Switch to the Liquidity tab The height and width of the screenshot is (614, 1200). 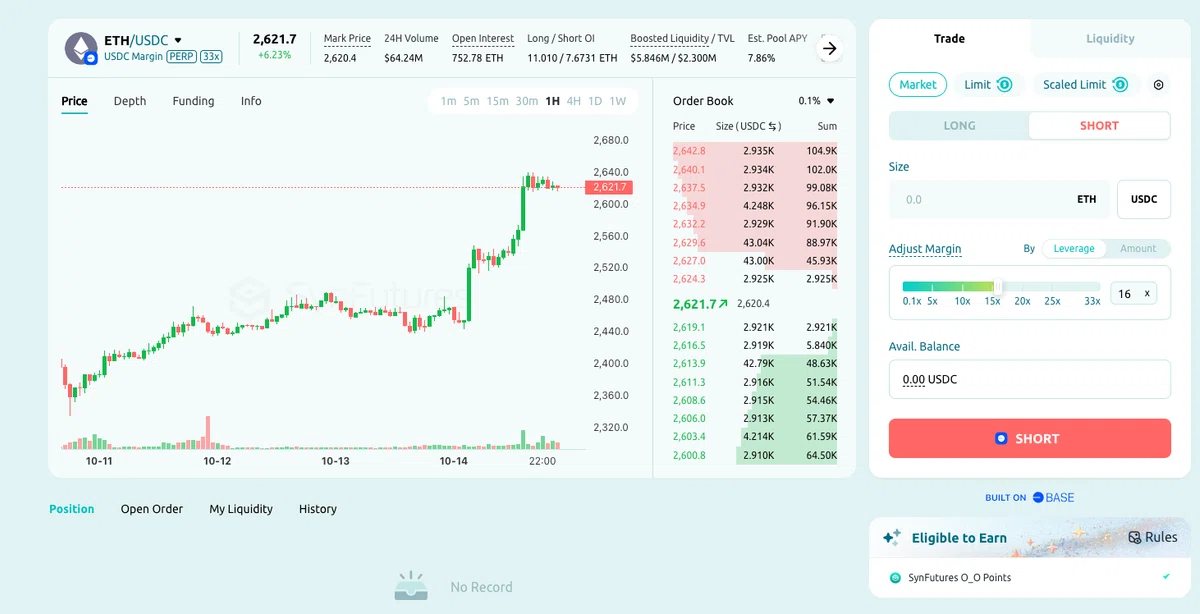pyautogui.click(x=1110, y=39)
